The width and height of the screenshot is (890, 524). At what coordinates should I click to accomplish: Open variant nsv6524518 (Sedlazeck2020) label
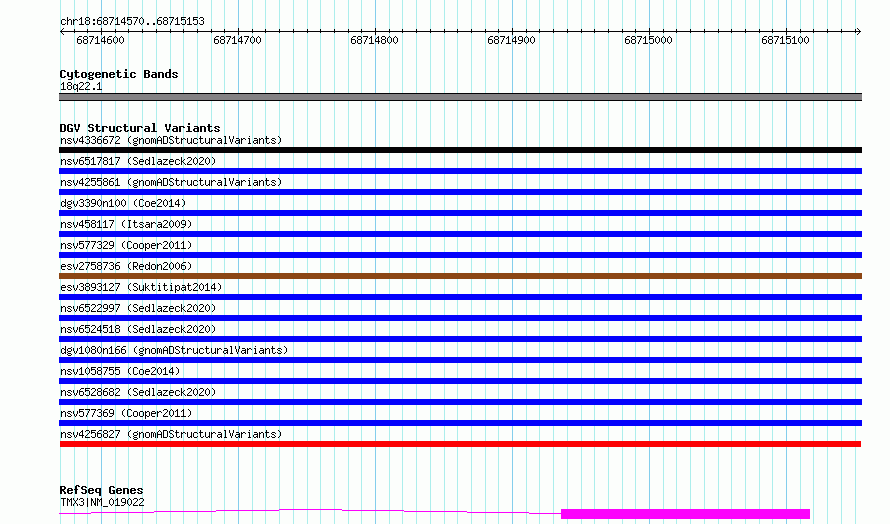(138, 329)
